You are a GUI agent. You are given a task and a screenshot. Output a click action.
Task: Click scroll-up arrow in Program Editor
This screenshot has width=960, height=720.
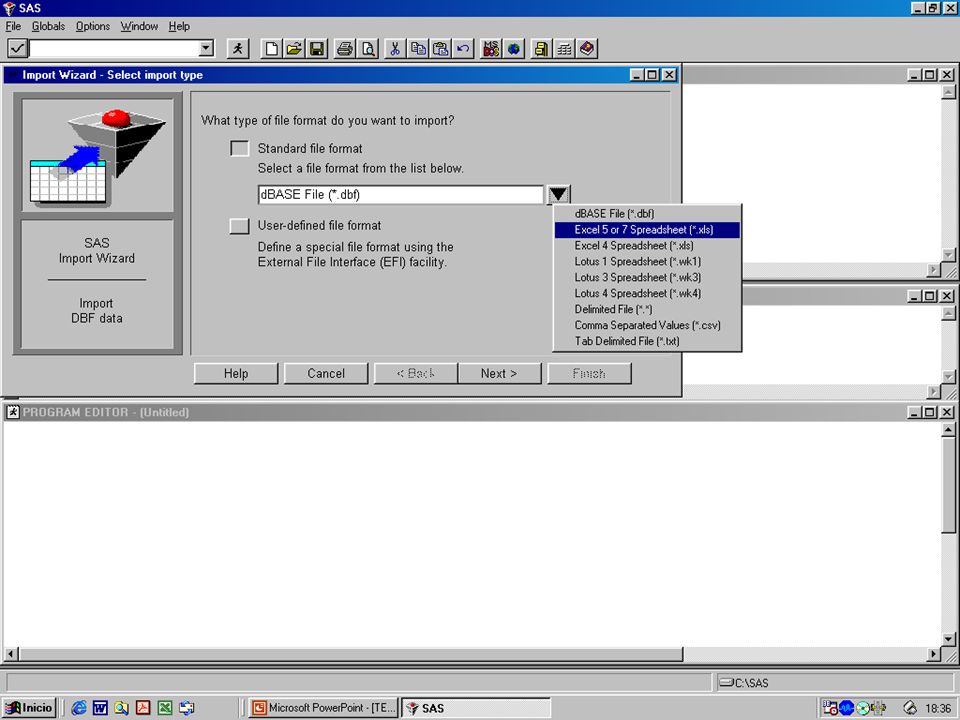click(948, 430)
